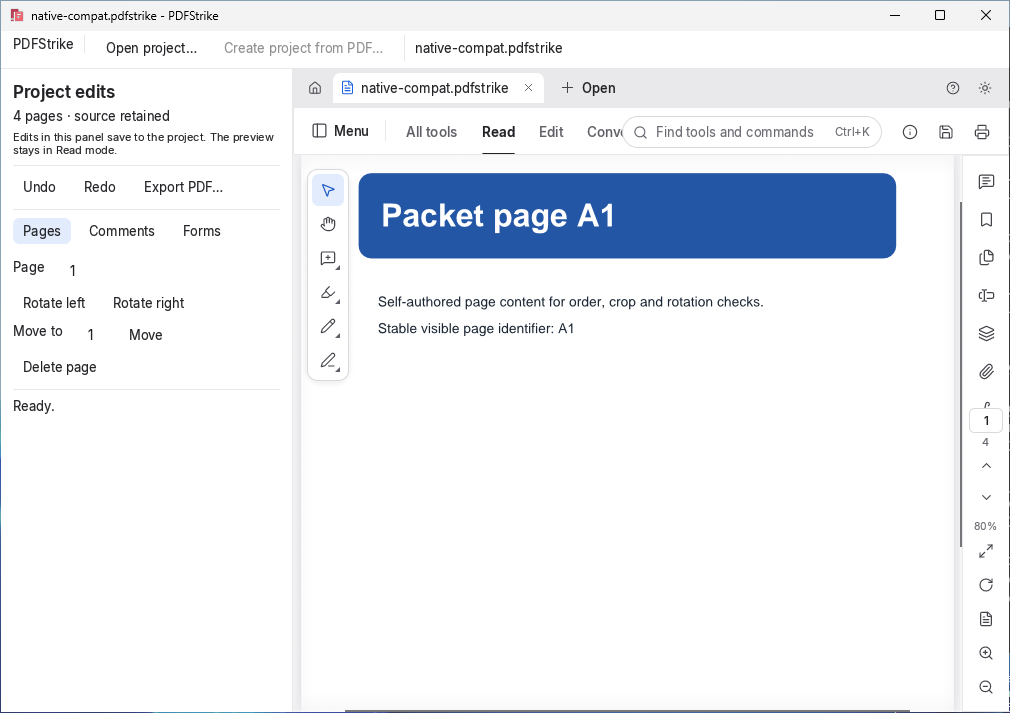Click the 80% zoom level text

coord(985,526)
